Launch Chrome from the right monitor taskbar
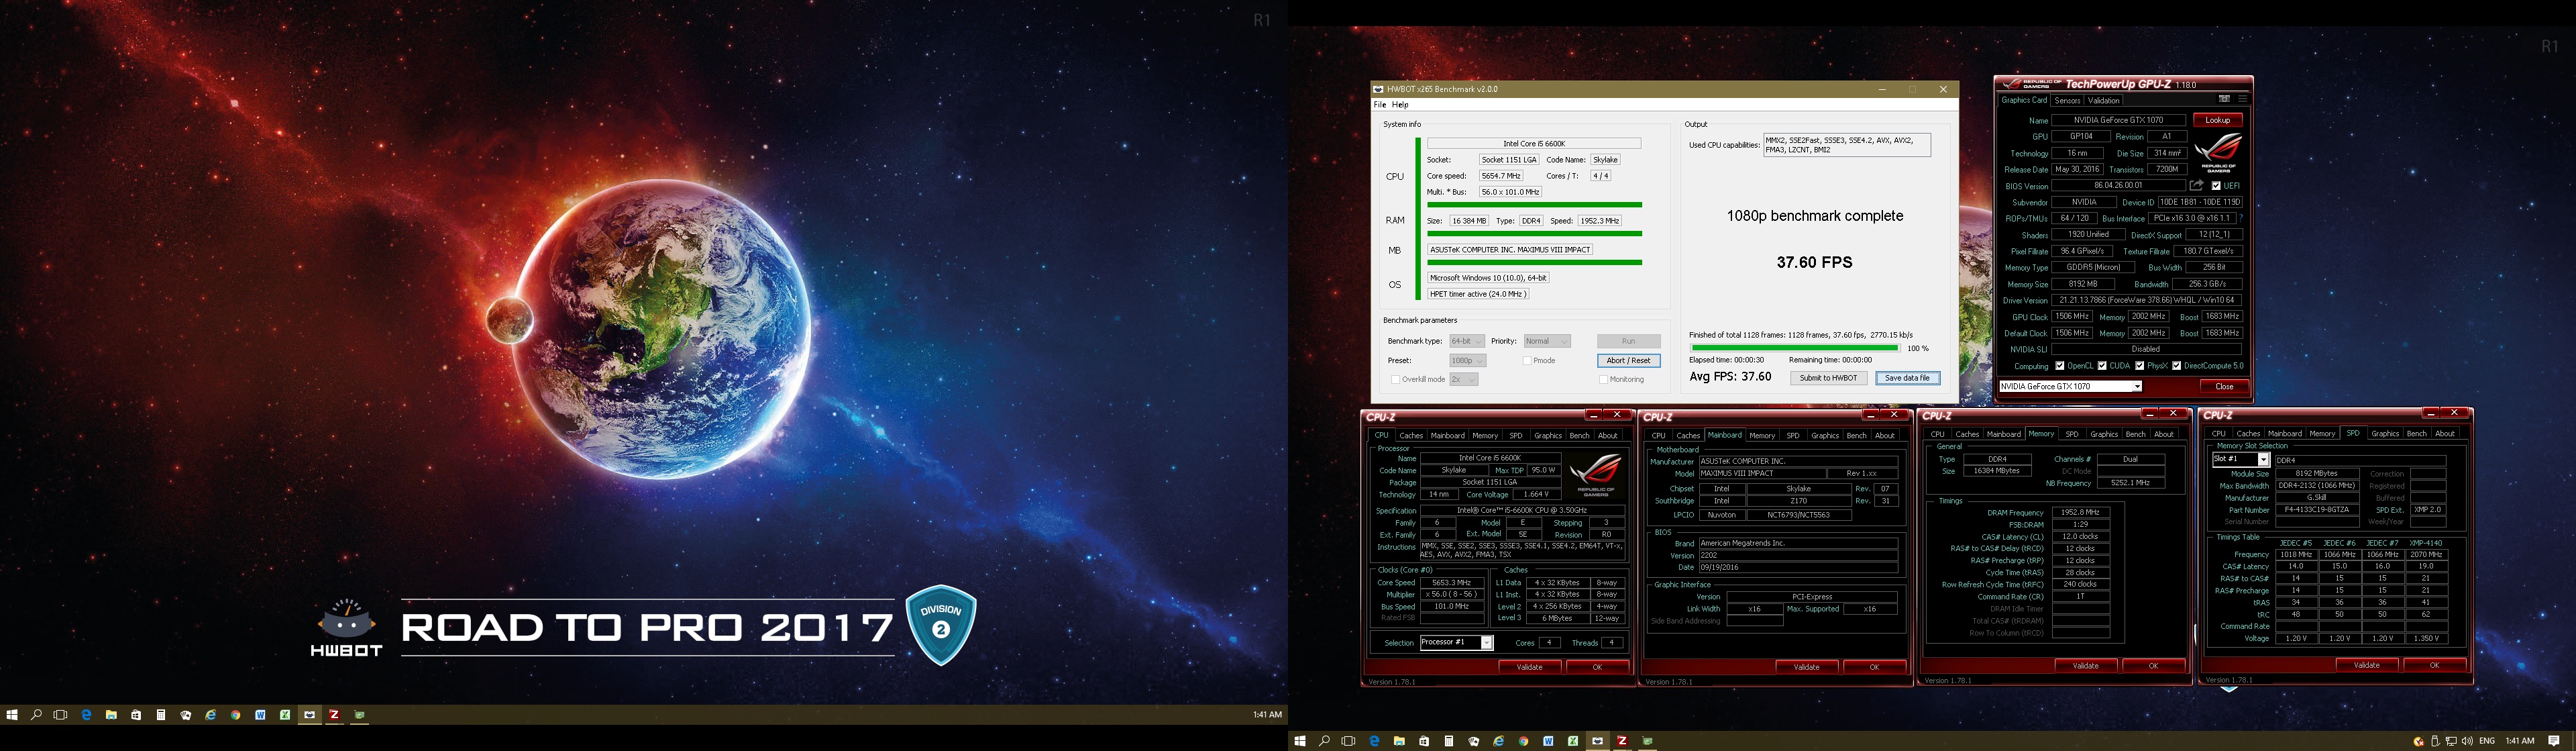Image resolution: width=2576 pixels, height=751 pixels. coord(1523,741)
